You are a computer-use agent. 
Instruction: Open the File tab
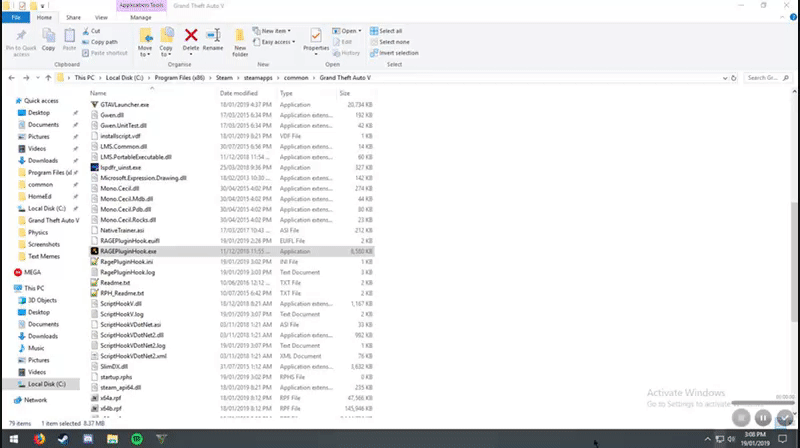(16, 17)
